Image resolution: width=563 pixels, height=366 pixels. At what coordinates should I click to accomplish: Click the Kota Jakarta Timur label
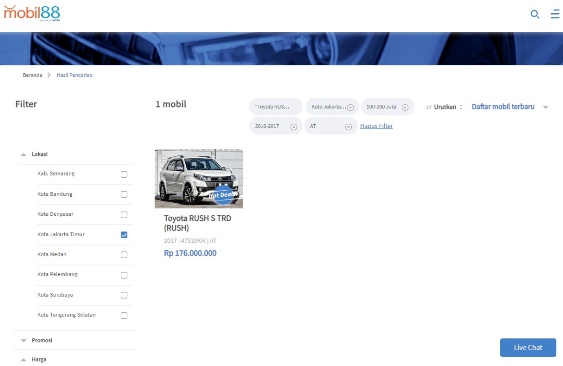click(61, 234)
